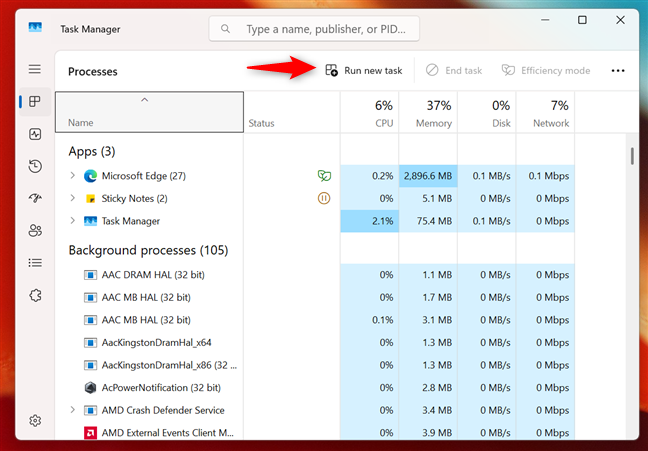The width and height of the screenshot is (648, 451).
Task: Click the 75.4 MB memory cell
Action: [x=428, y=221]
